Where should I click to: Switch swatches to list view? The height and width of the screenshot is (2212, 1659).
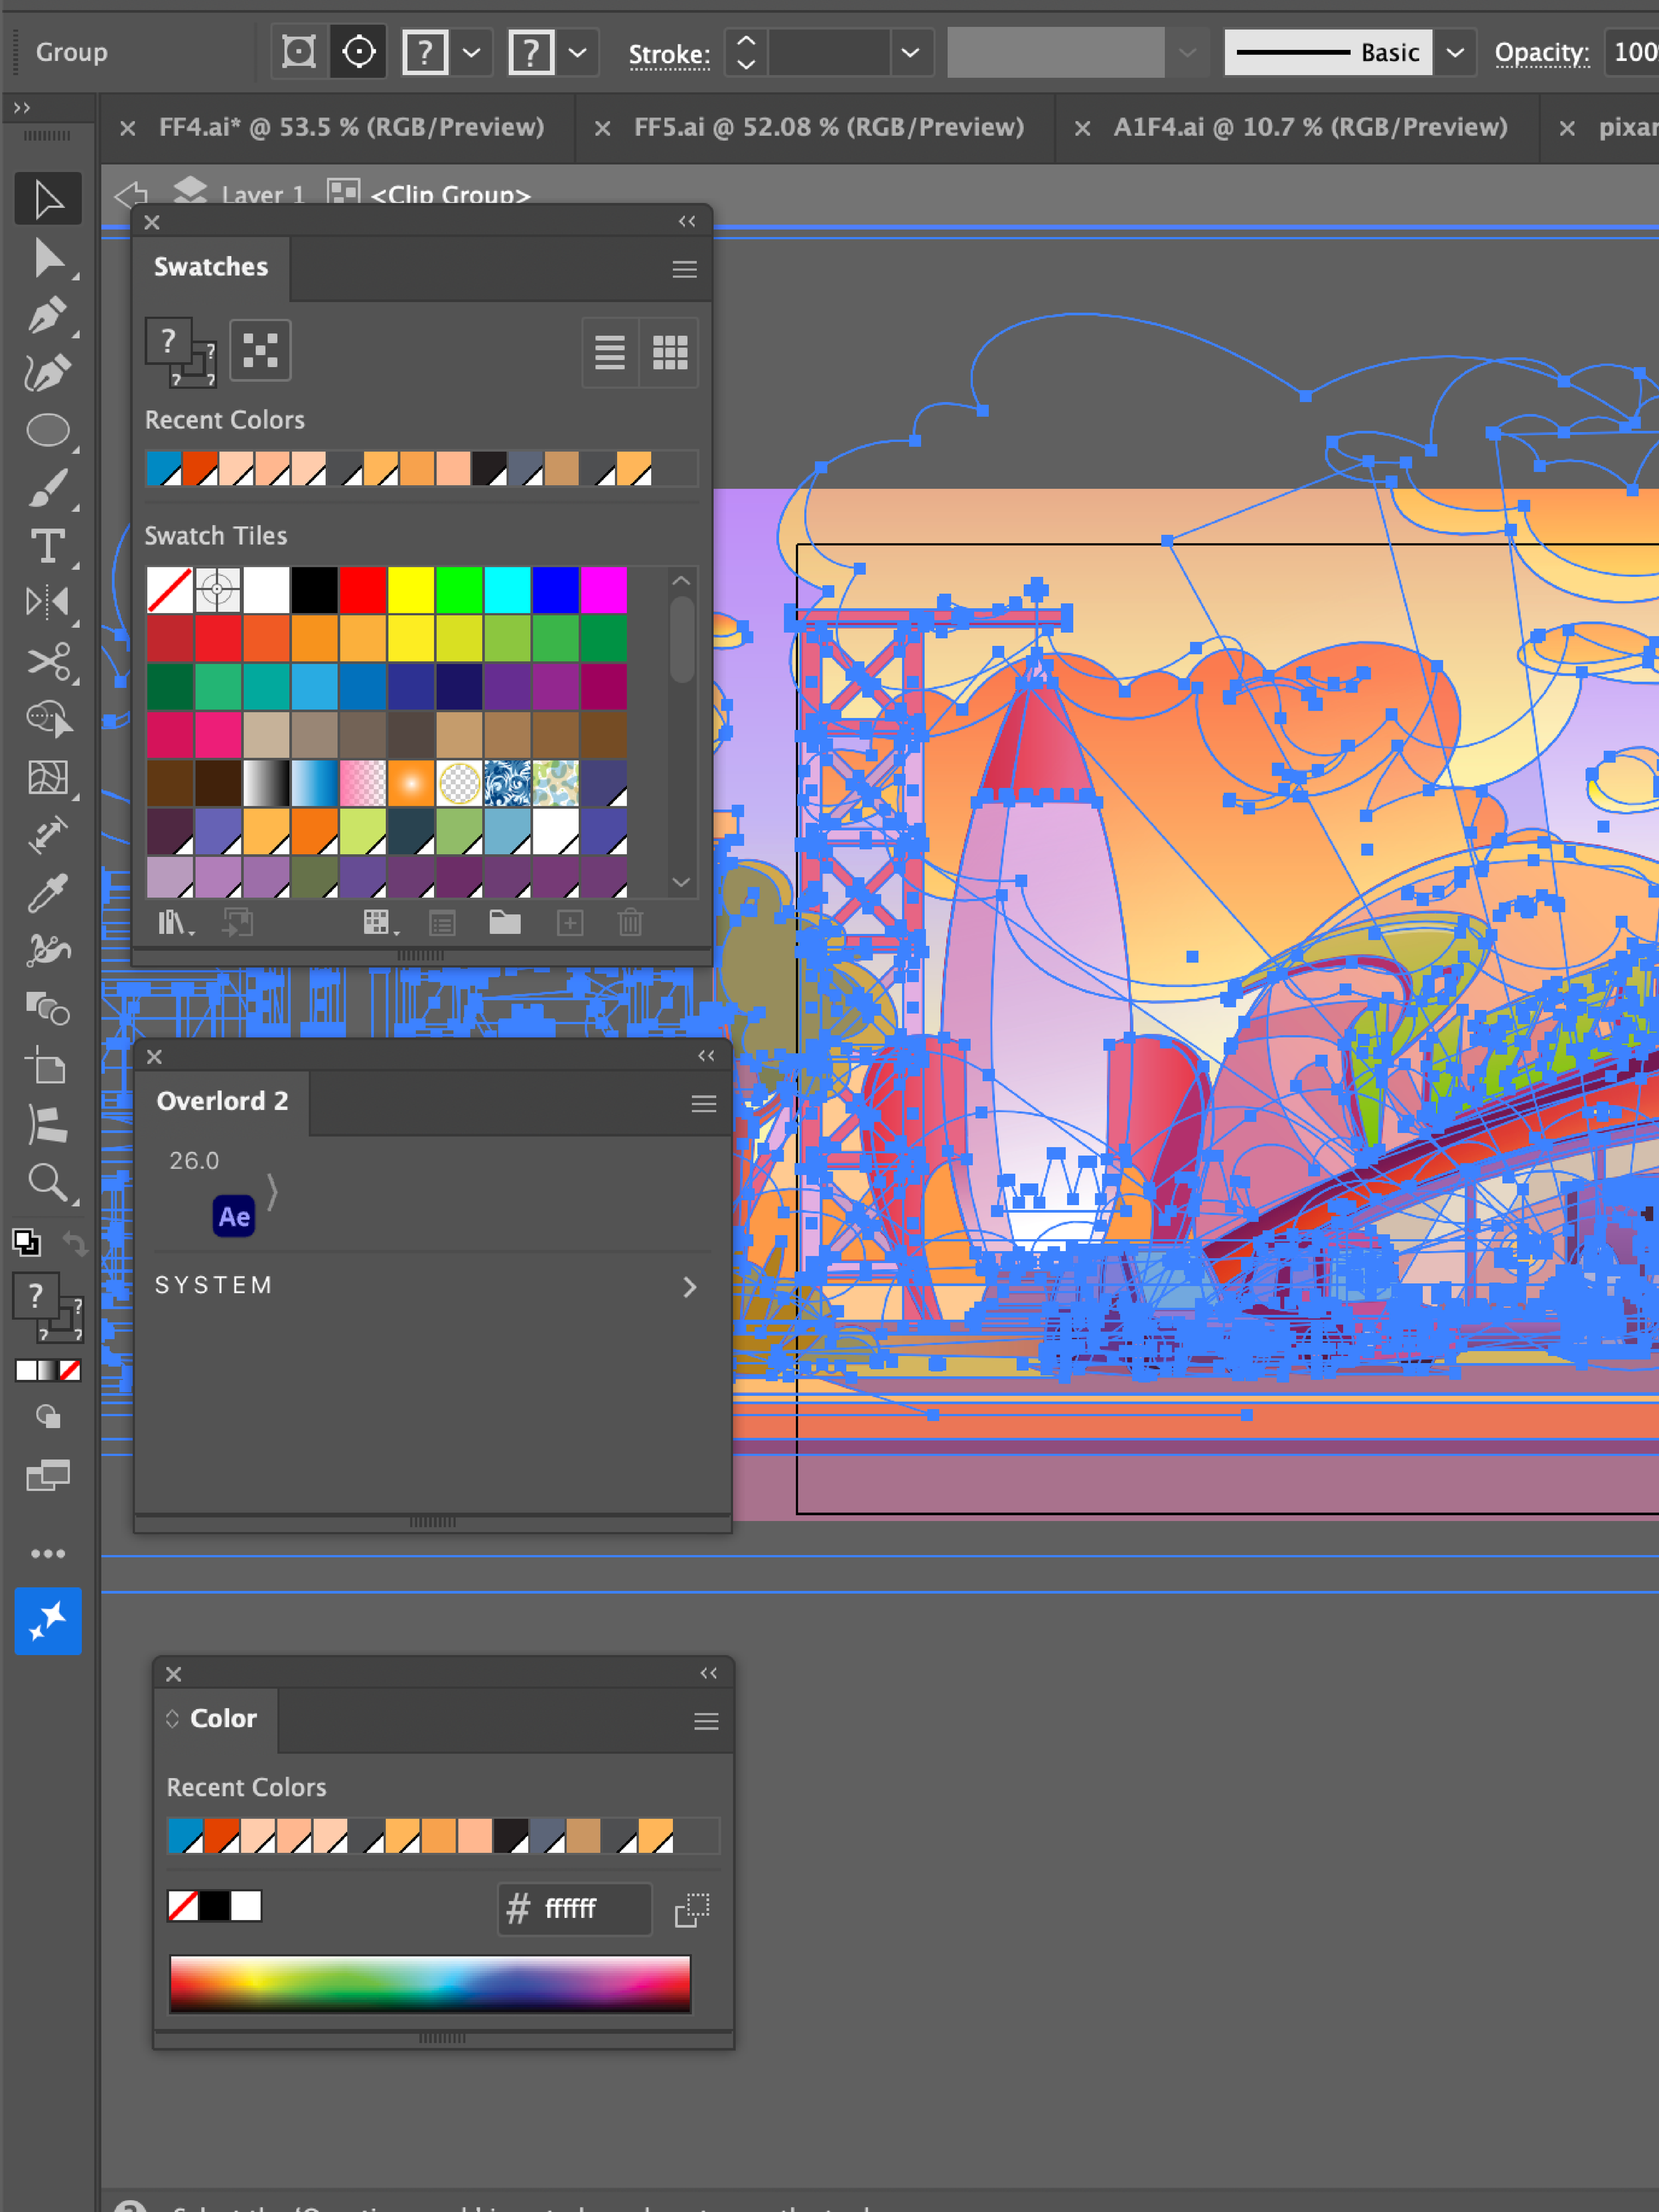(x=609, y=352)
